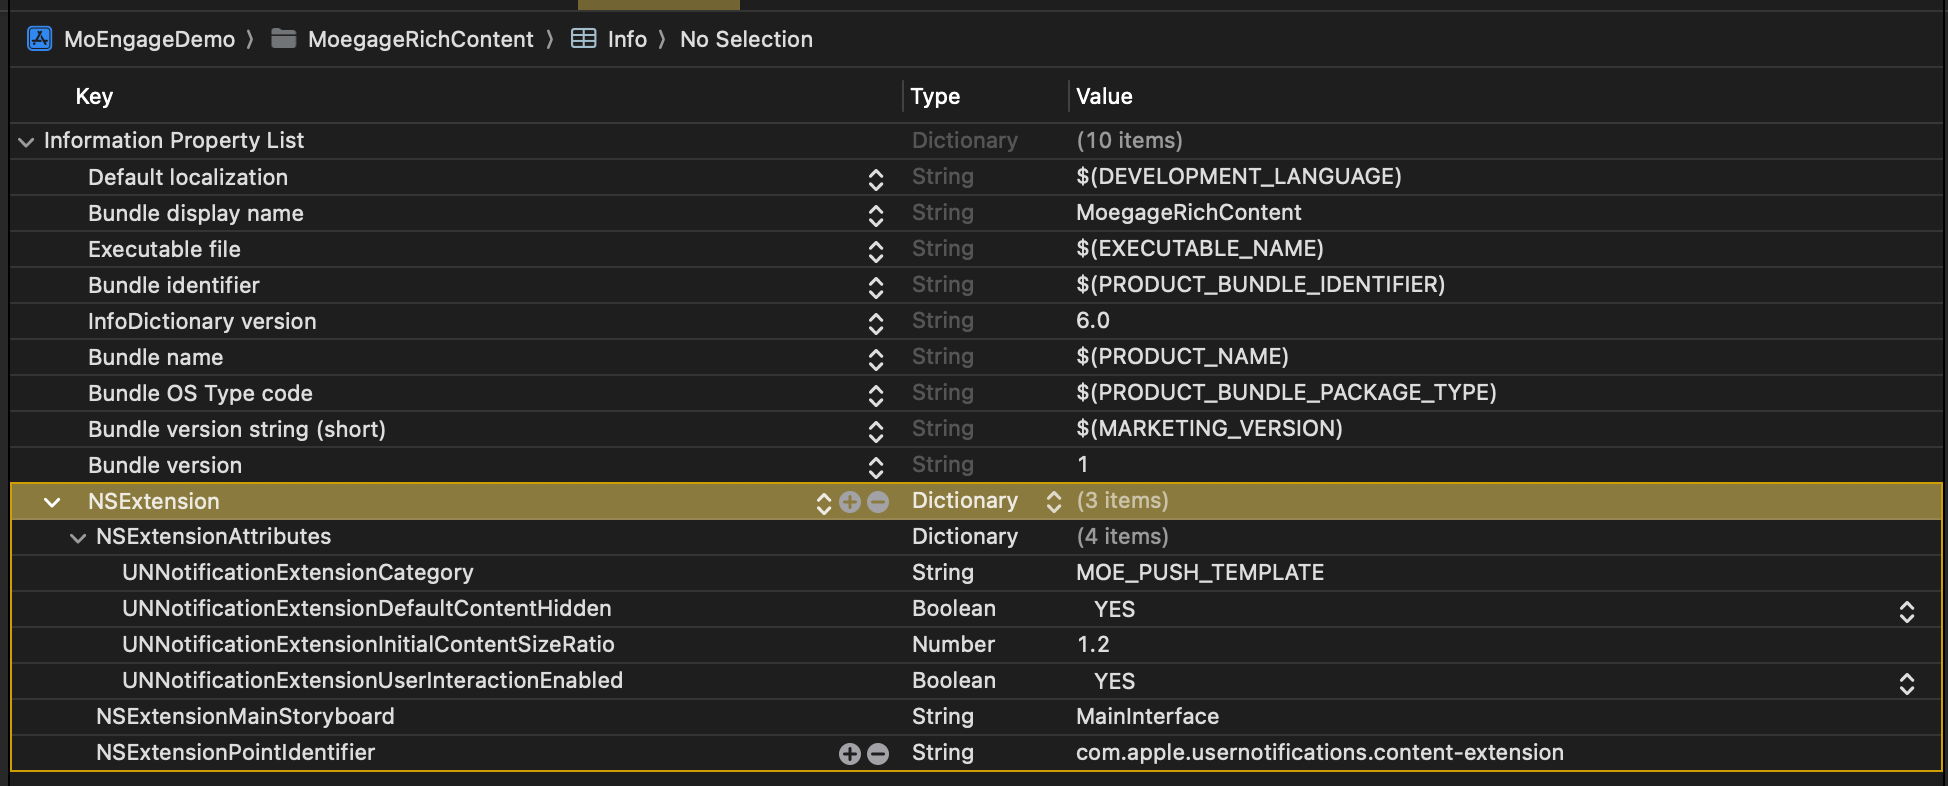Click the Key column header

click(x=94, y=96)
